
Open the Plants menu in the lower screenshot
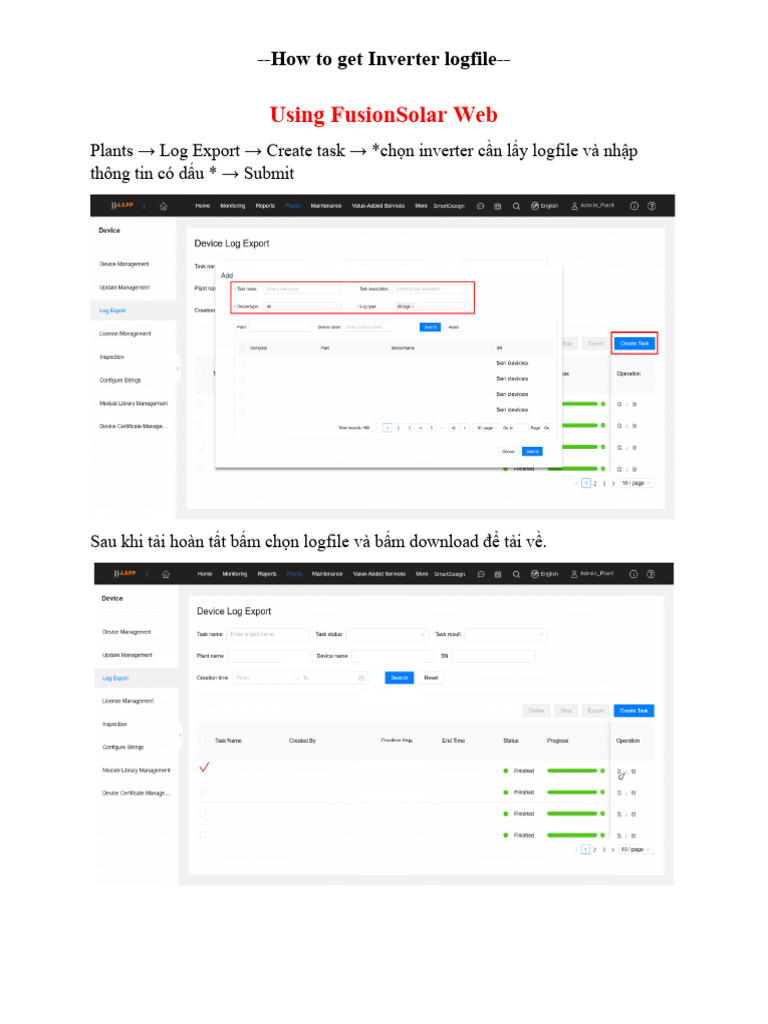tap(295, 574)
